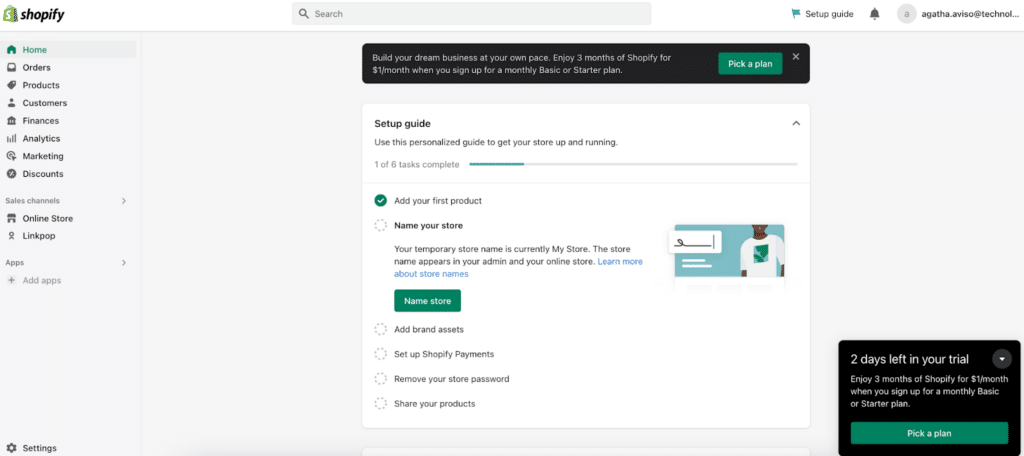Select the Share your products task

435,404
